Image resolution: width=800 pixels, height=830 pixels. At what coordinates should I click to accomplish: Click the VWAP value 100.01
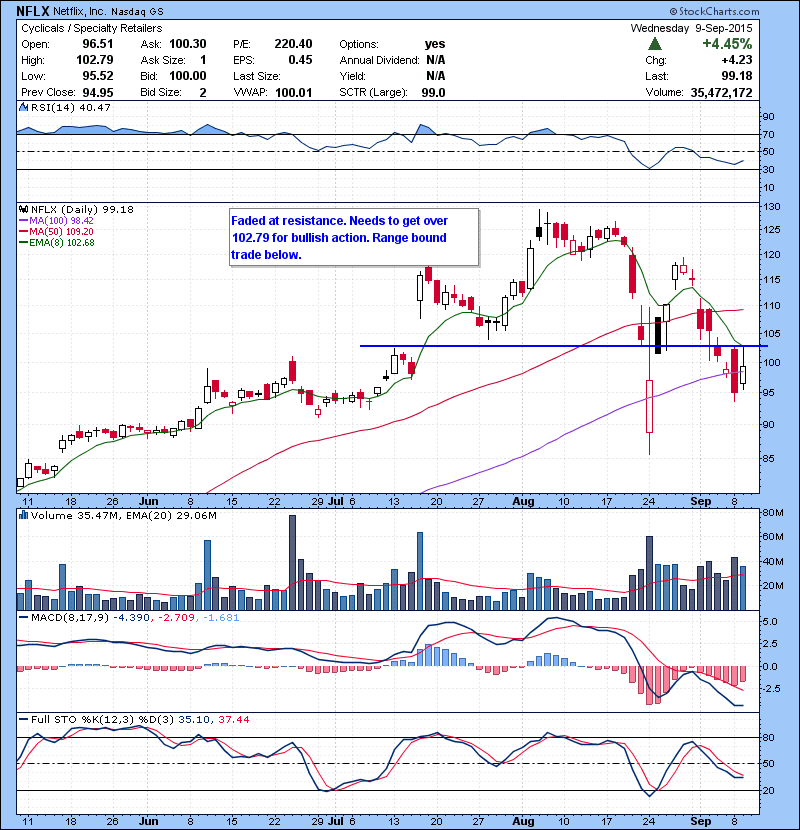pyautogui.click(x=293, y=93)
